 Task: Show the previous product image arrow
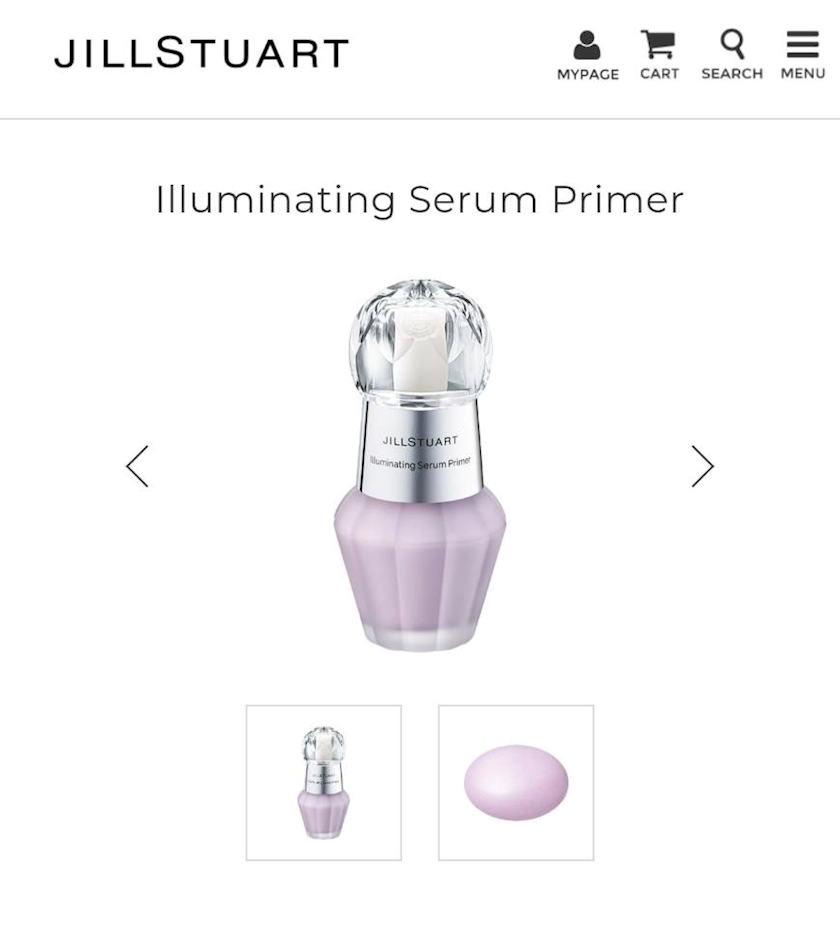pyautogui.click(x=137, y=466)
